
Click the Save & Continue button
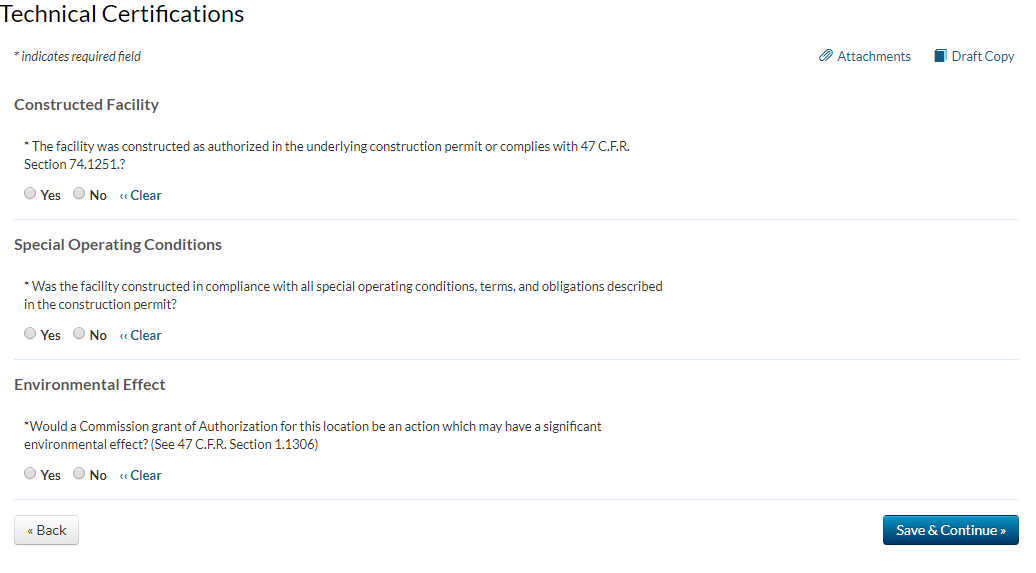950,530
